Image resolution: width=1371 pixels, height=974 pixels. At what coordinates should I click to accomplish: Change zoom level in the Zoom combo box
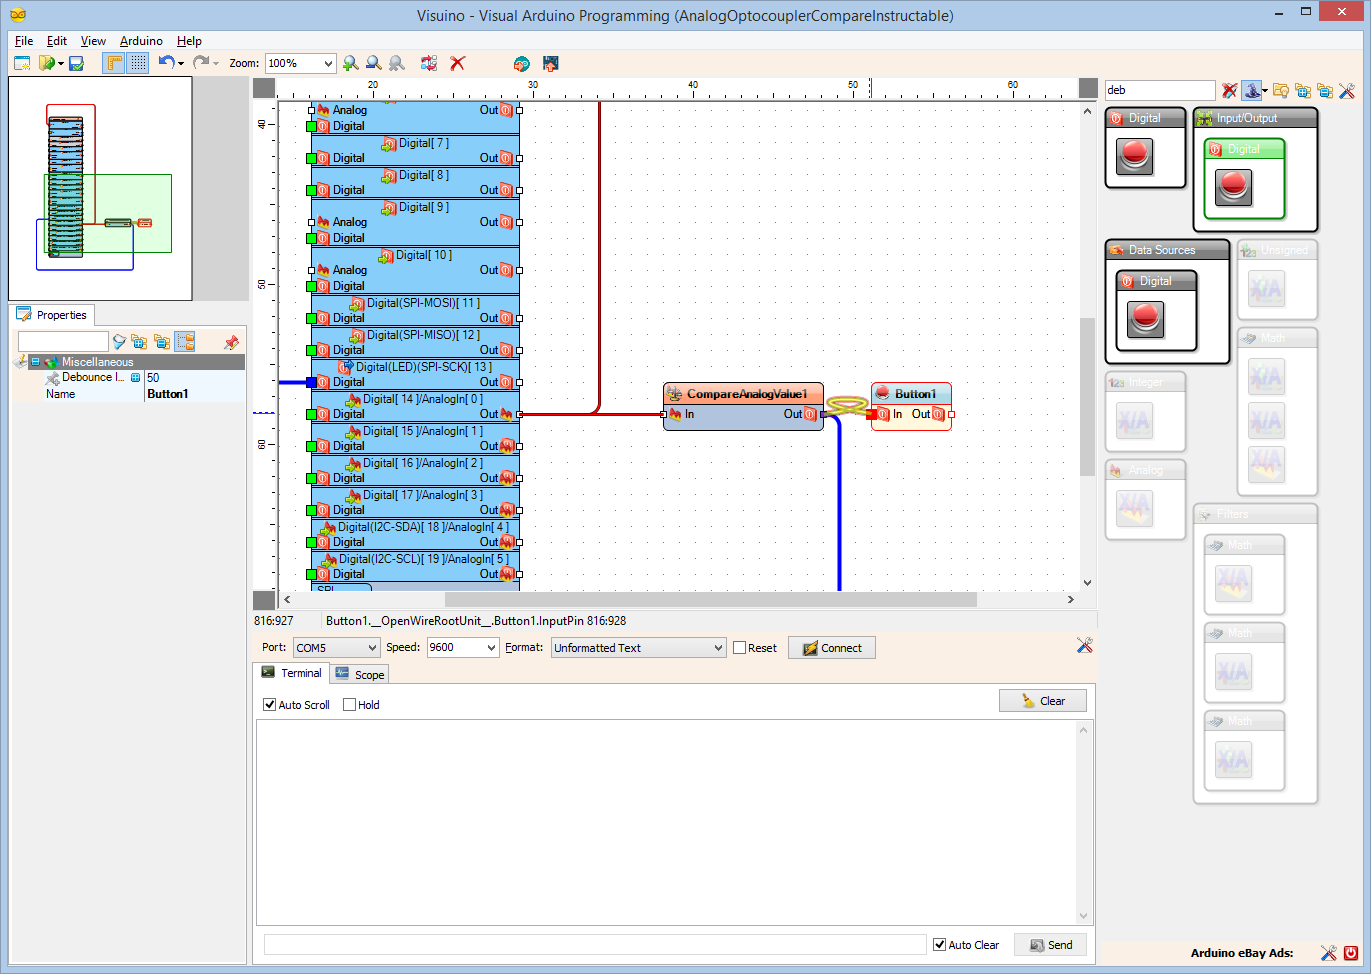300,62
